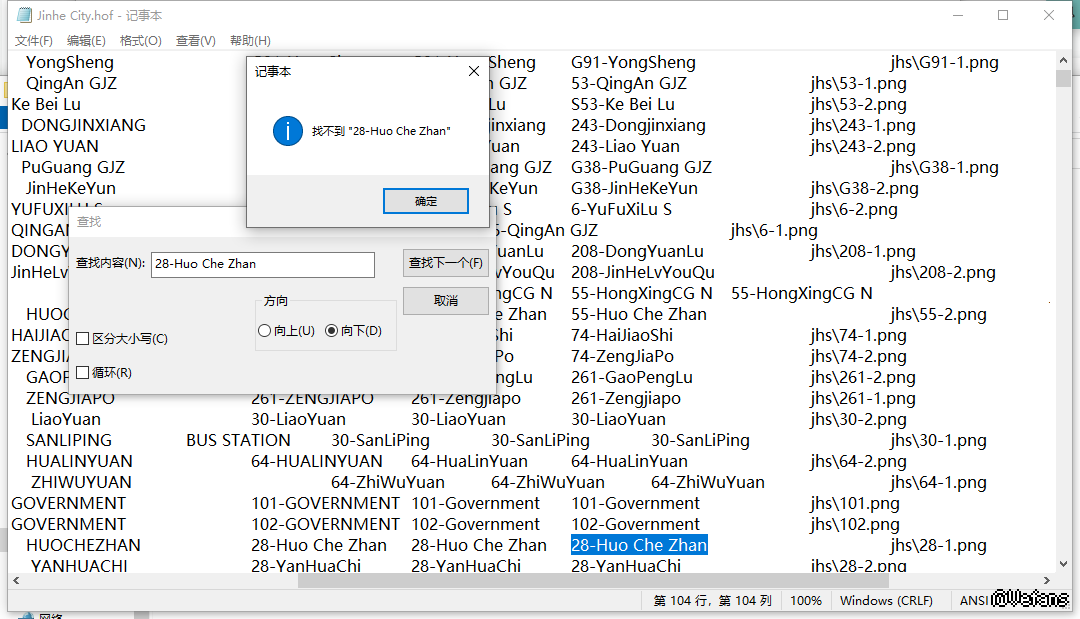Screen dimensions: 1080x619
Task: Click vertical scrollbar down arrow
Action: pos(1063,564)
